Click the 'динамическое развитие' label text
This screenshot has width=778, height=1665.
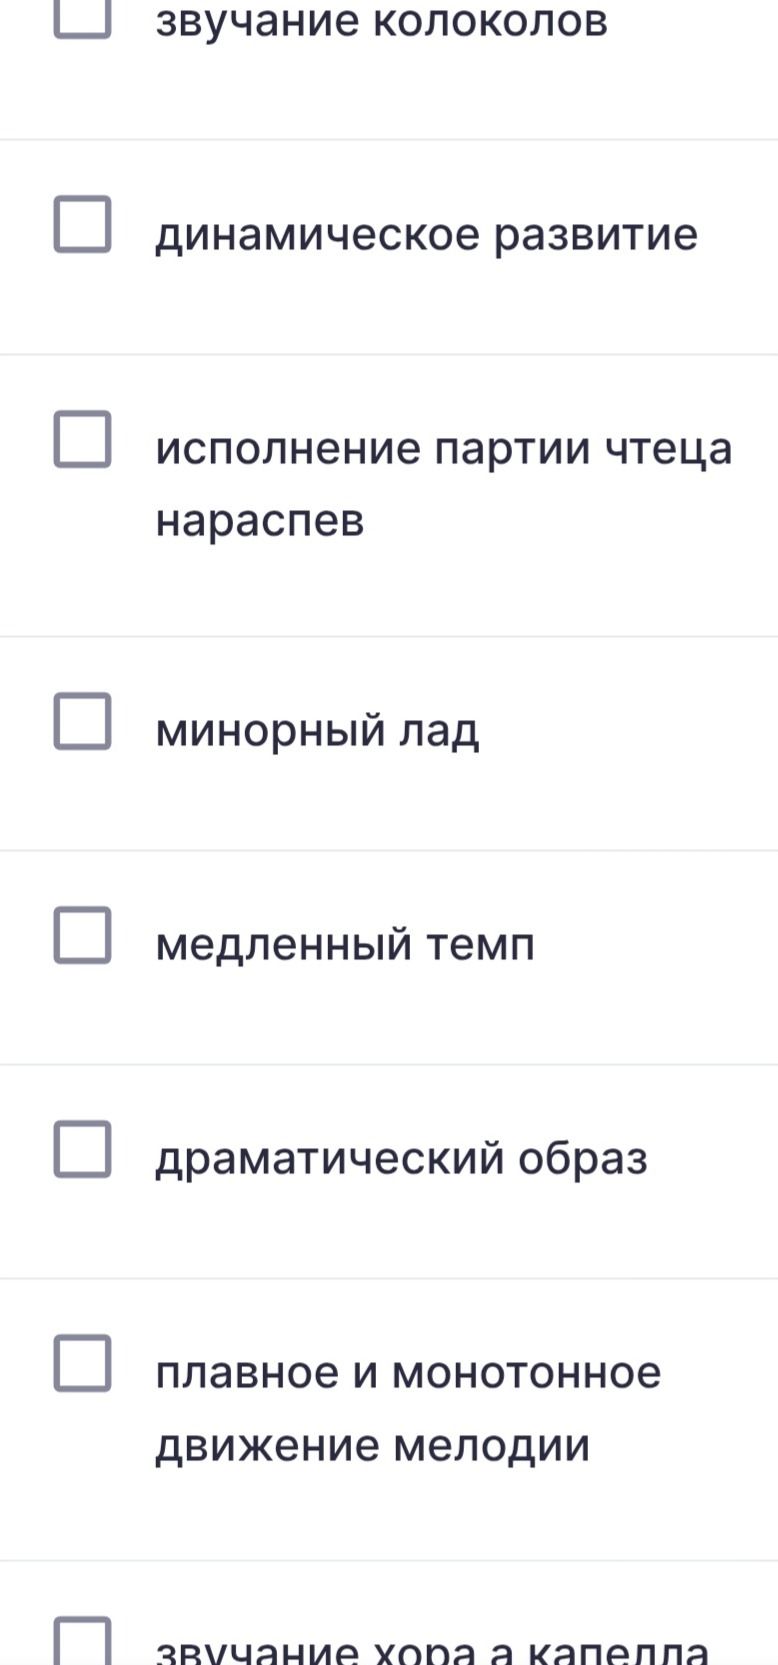pos(426,236)
